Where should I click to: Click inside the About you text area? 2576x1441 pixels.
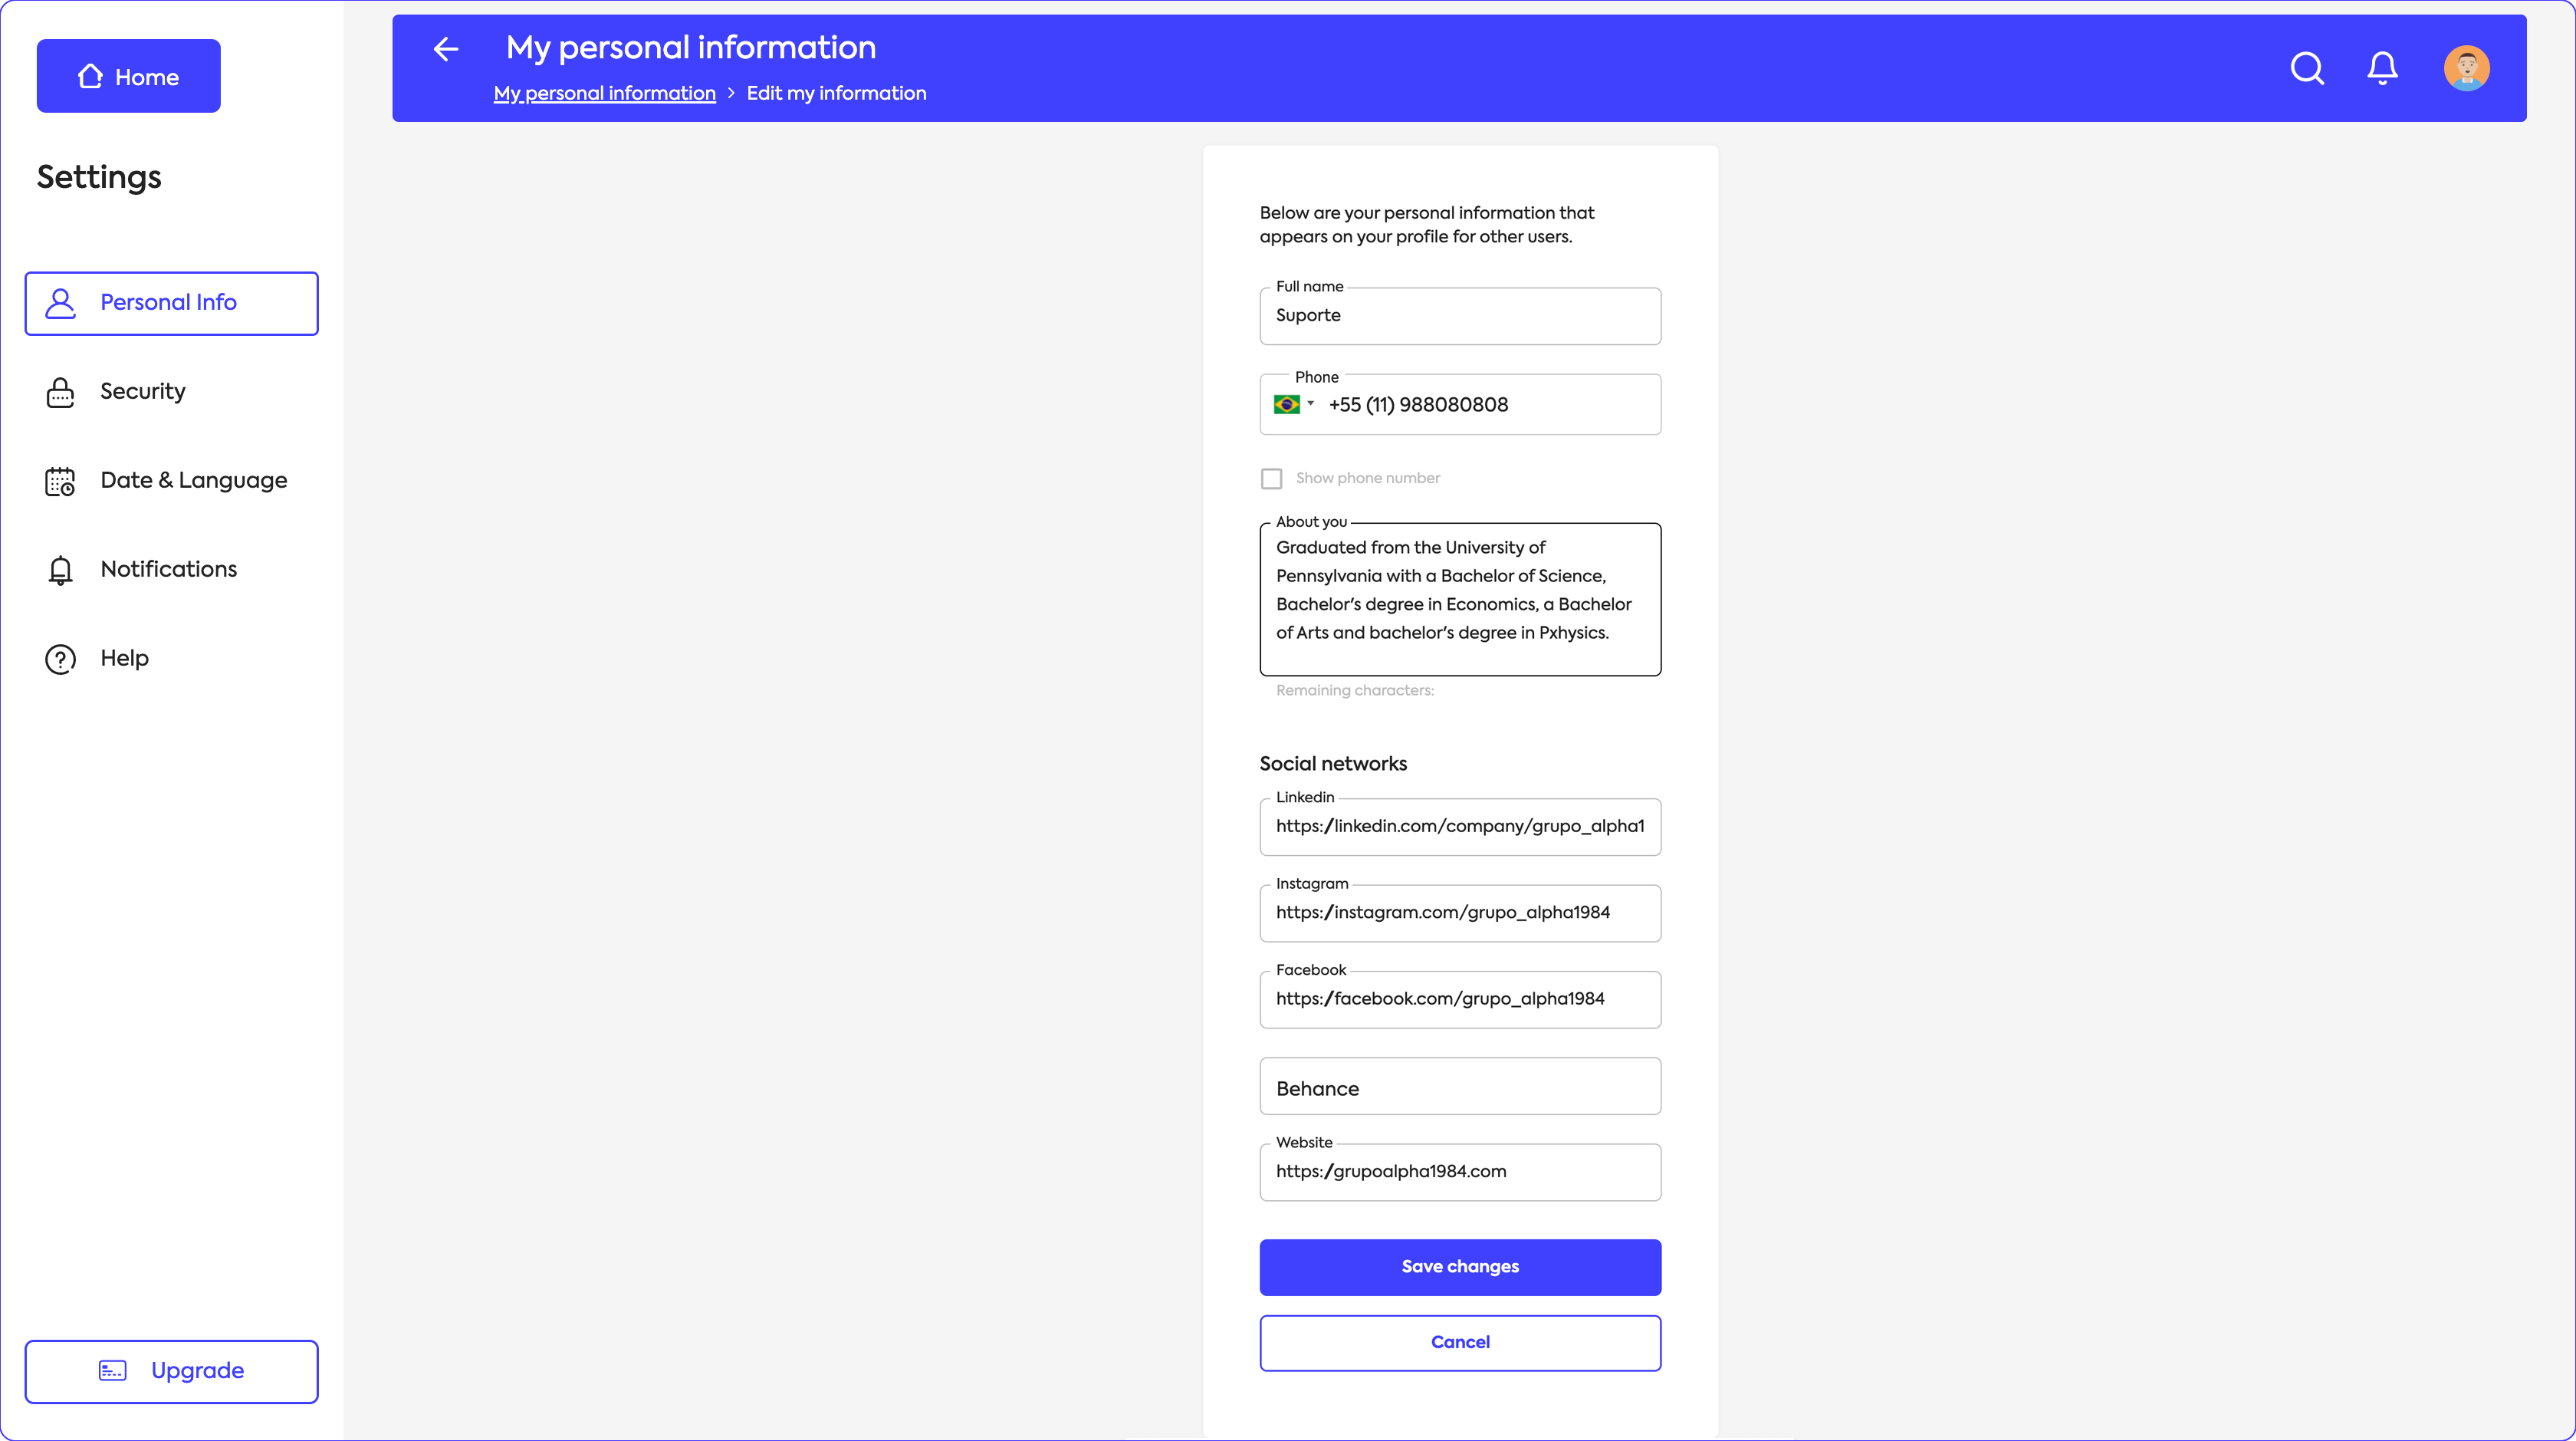[1460, 599]
